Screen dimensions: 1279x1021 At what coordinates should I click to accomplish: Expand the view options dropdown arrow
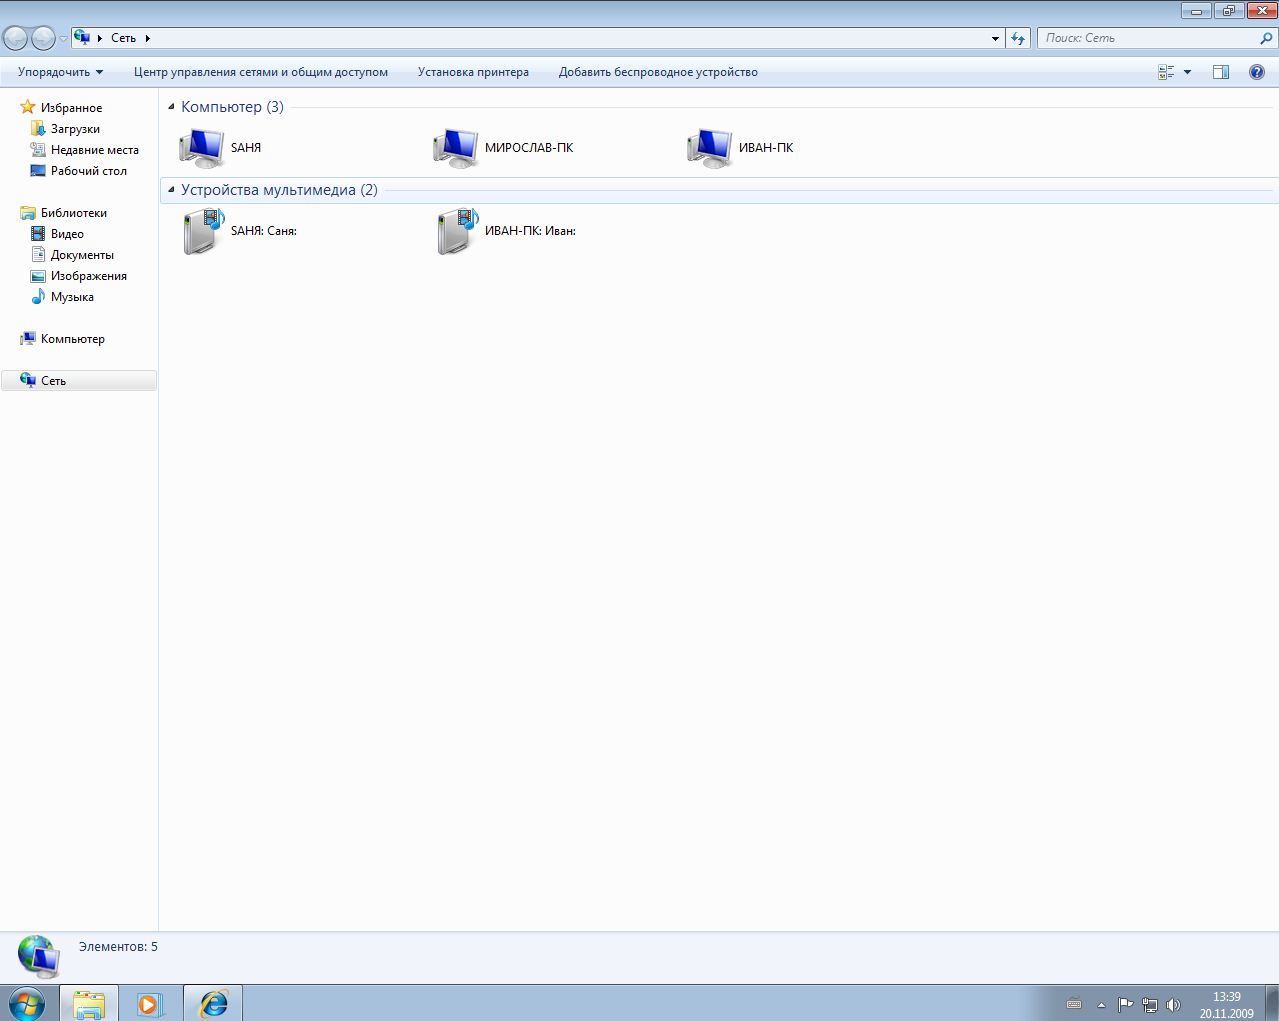coord(1187,72)
